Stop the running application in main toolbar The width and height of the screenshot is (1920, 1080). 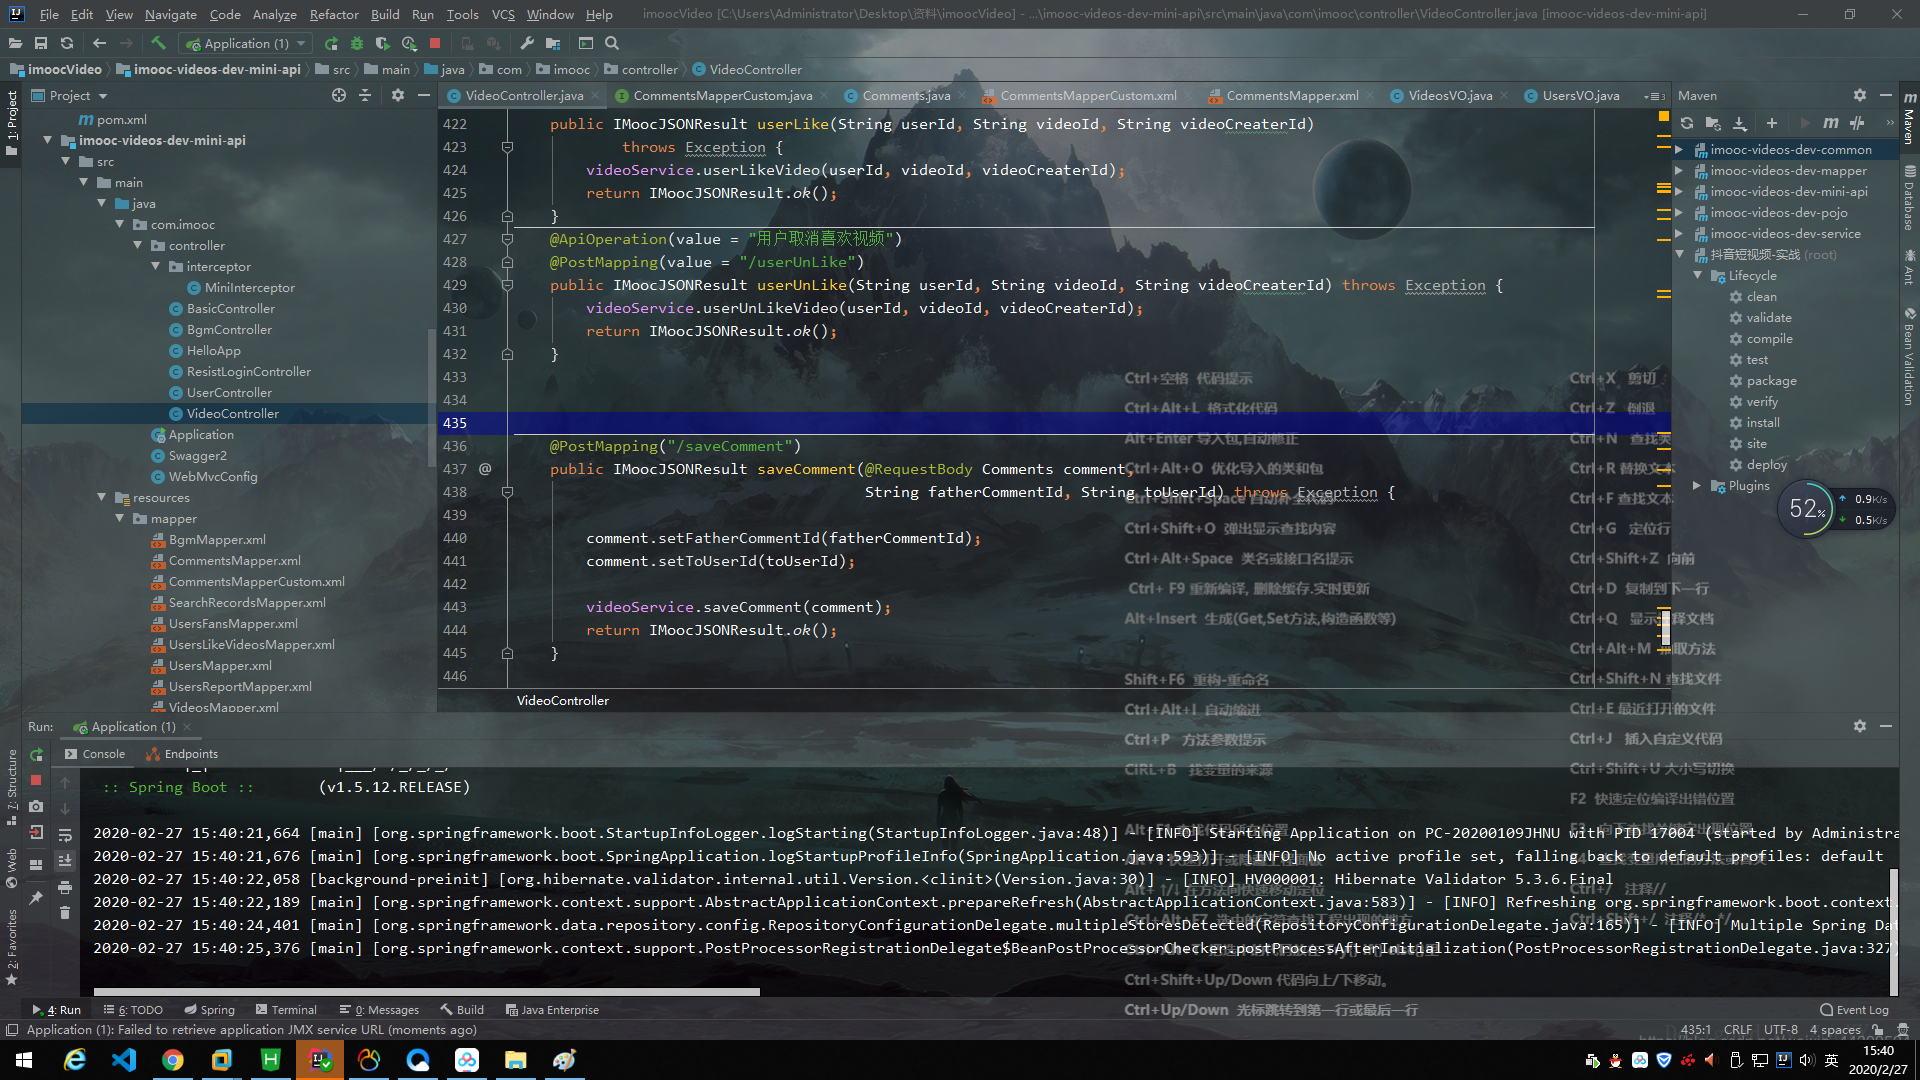point(435,43)
